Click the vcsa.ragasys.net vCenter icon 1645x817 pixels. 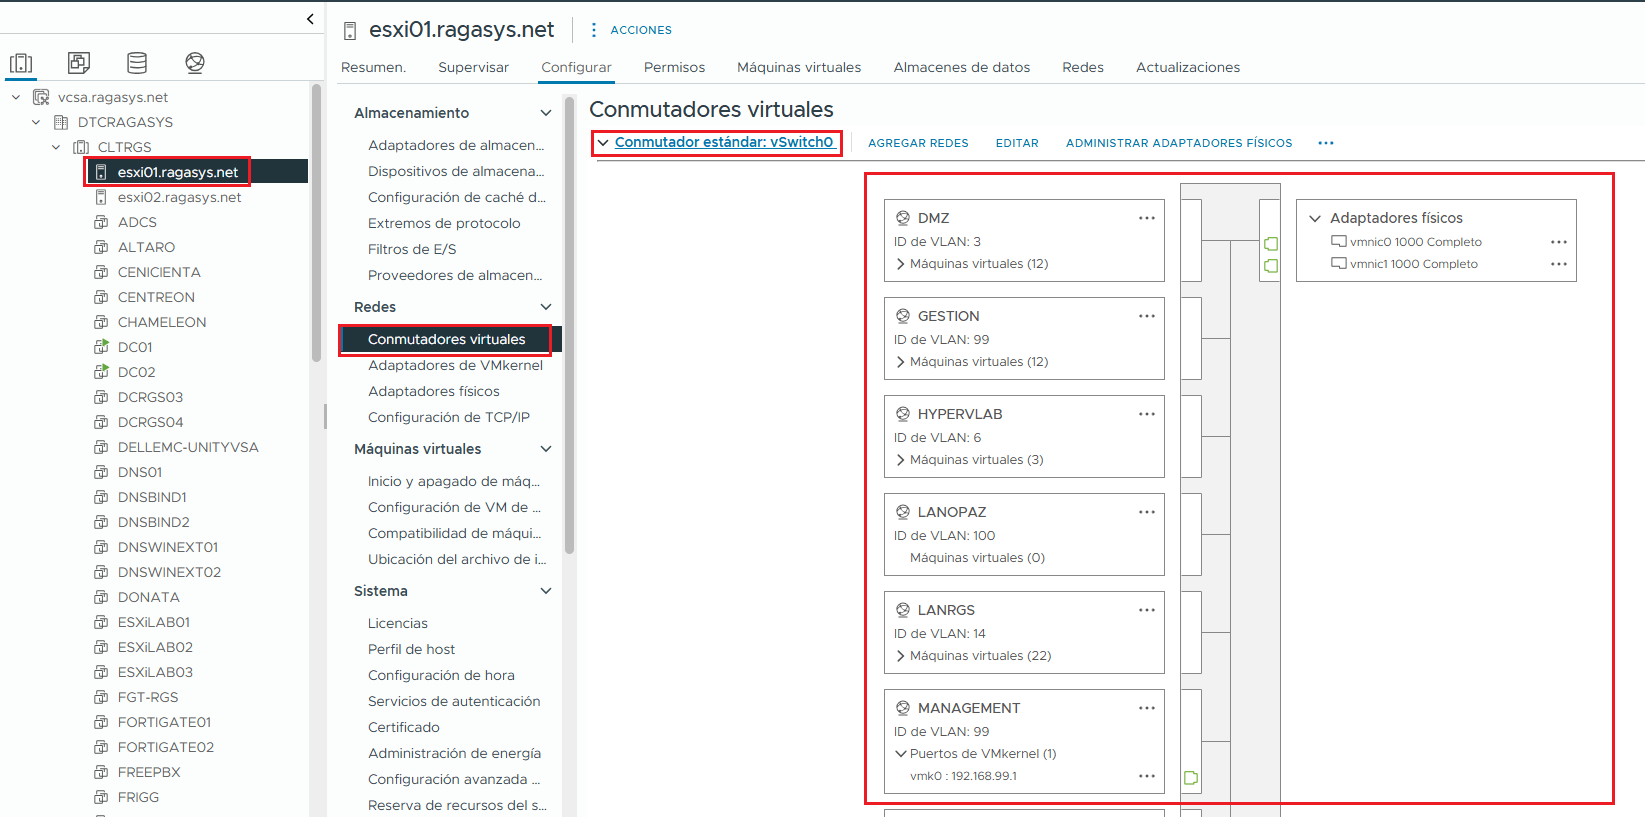[41, 97]
